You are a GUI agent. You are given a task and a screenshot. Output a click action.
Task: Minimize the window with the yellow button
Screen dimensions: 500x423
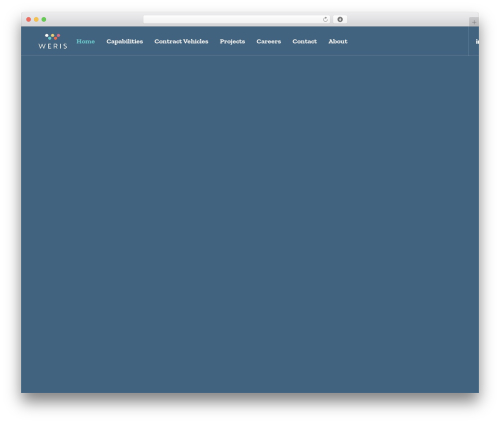36,19
